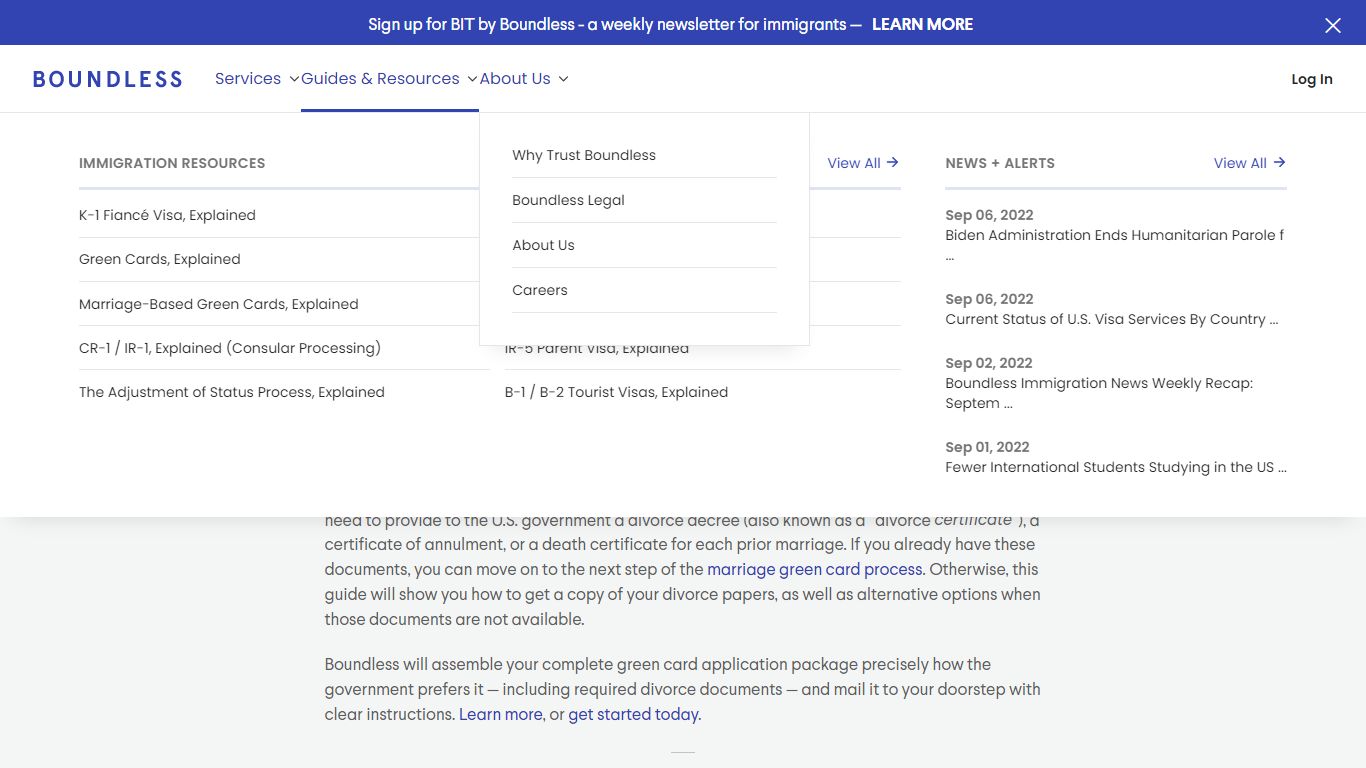
Task: Click the arrow icon in News + Alerts header
Action: click(x=1279, y=162)
